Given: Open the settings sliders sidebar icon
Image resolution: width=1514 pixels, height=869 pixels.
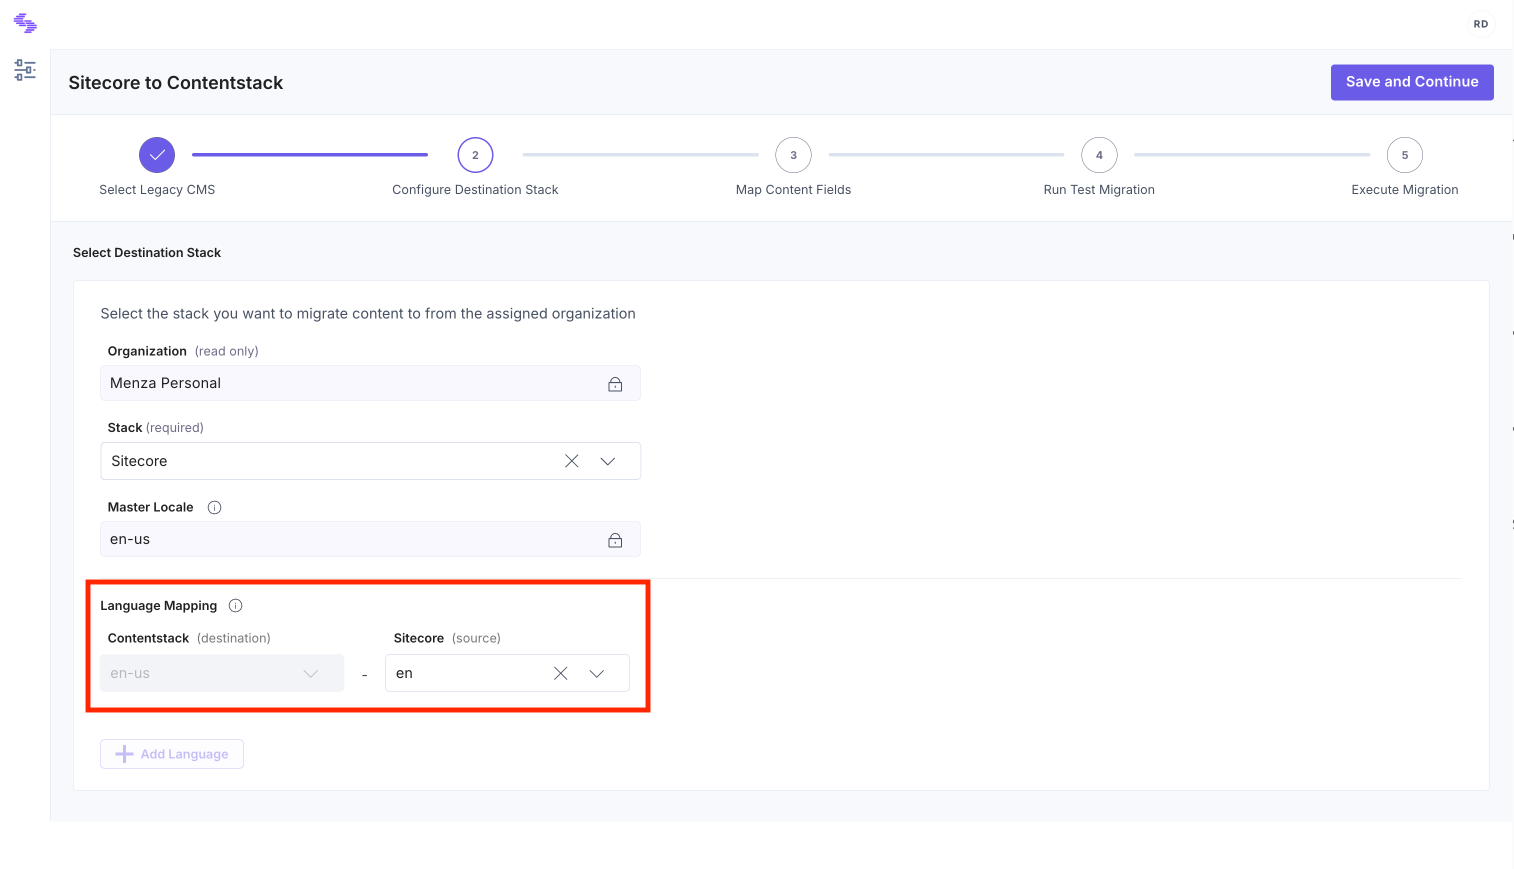Looking at the screenshot, I should (25, 69).
